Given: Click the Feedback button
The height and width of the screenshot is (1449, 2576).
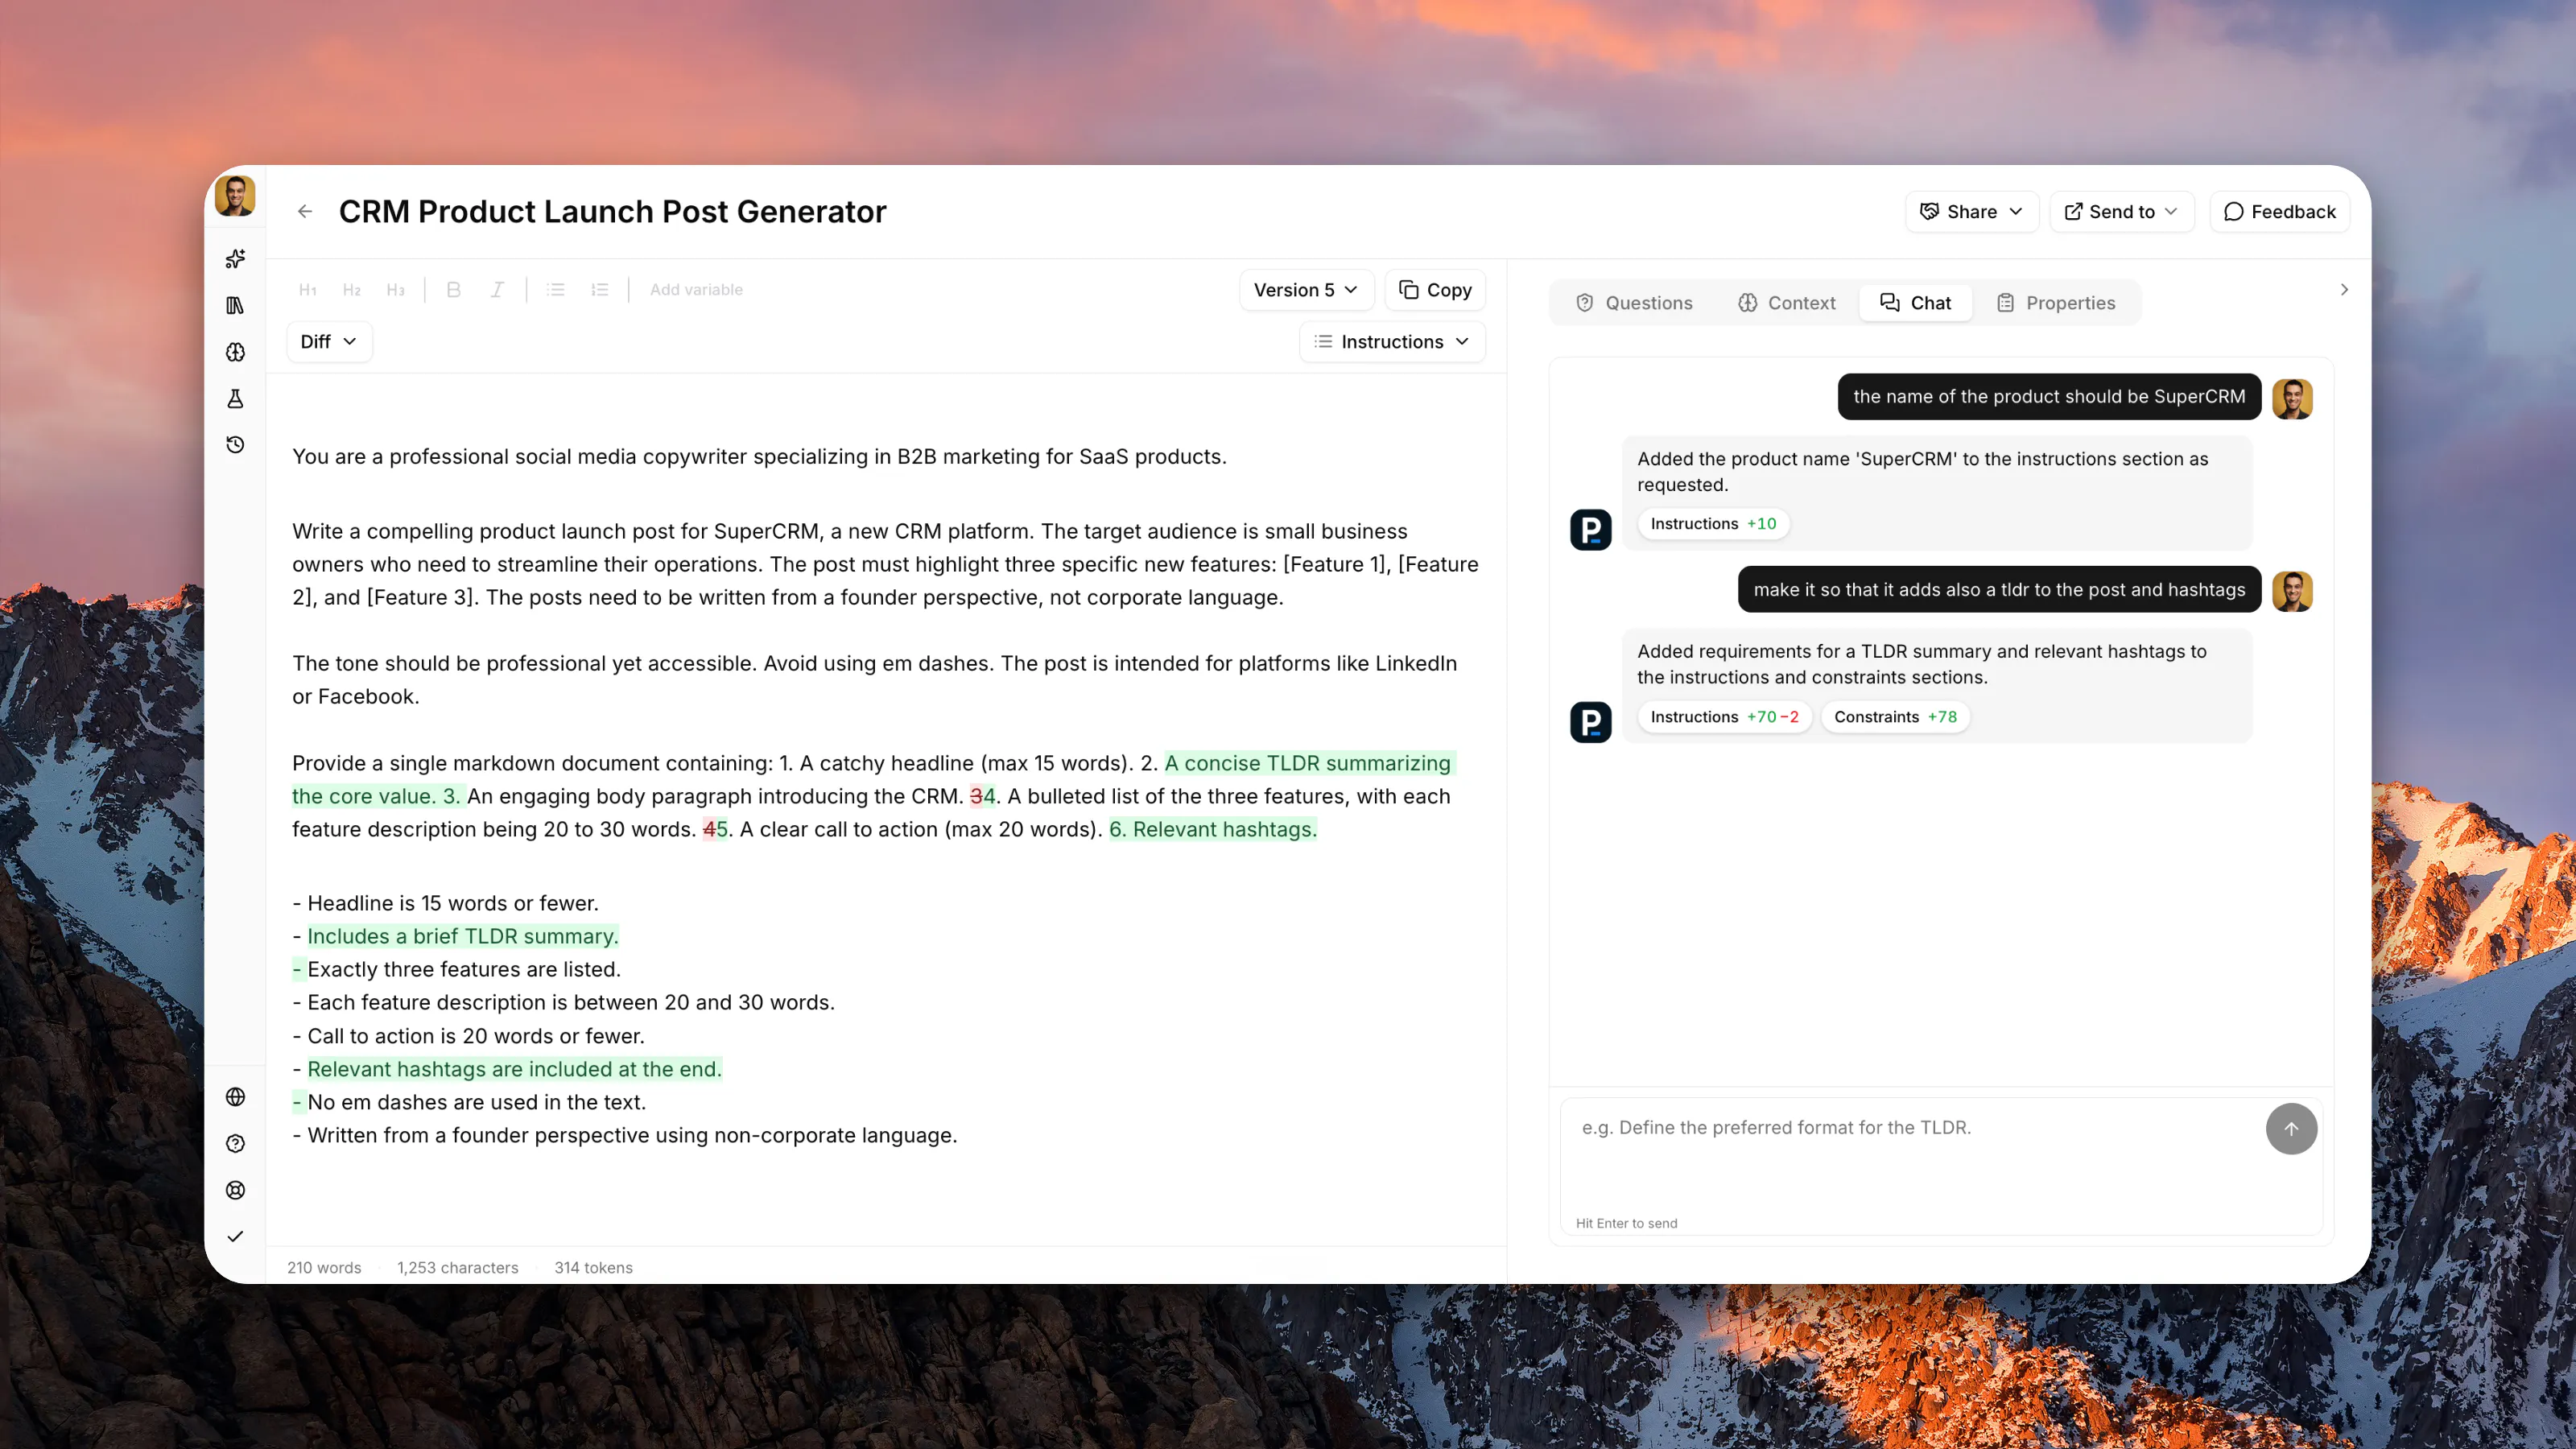Looking at the screenshot, I should coord(2279,212).
